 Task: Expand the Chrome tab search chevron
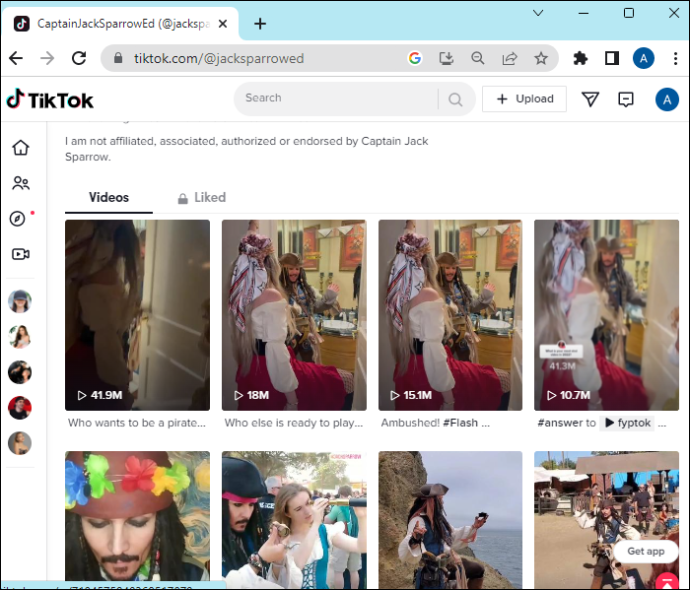click(x=539, y=13)
